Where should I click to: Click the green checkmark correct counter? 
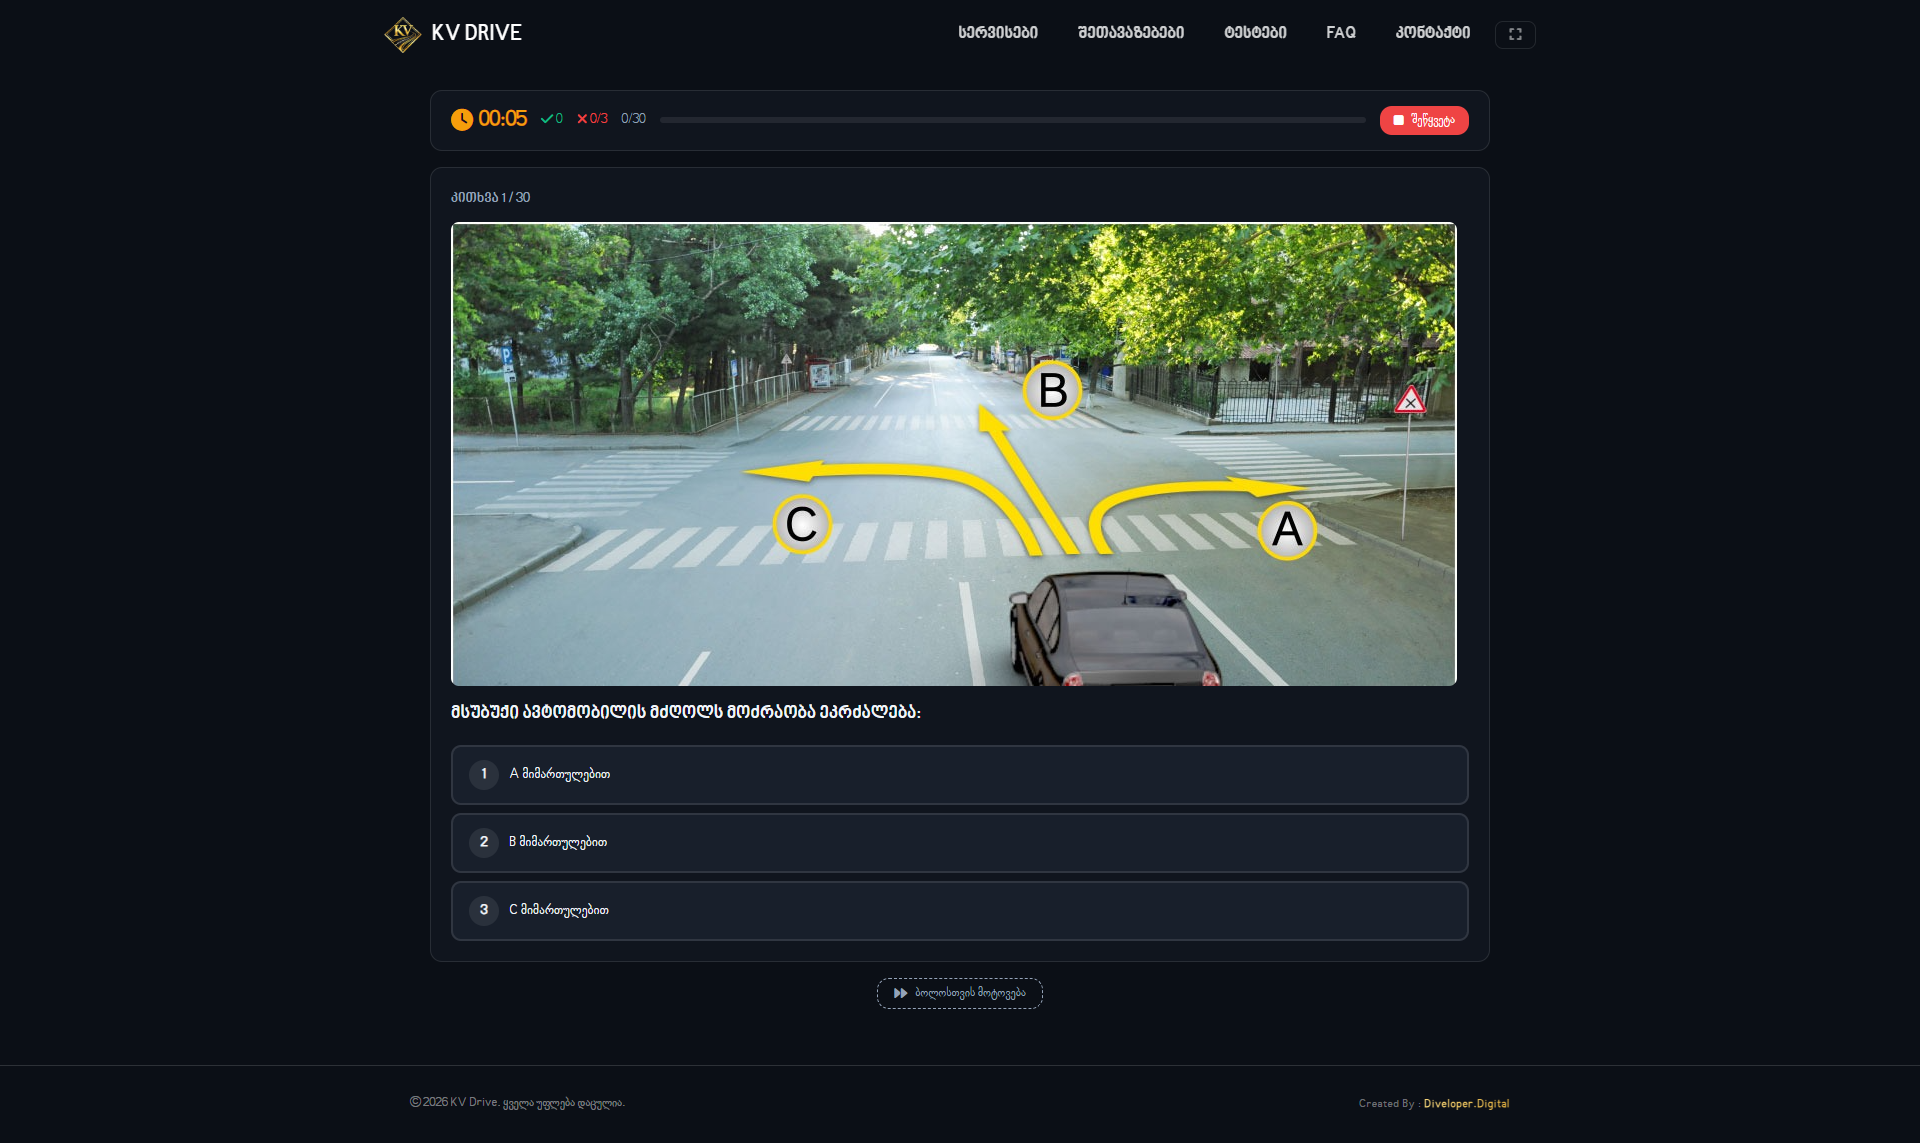point(551,119)
